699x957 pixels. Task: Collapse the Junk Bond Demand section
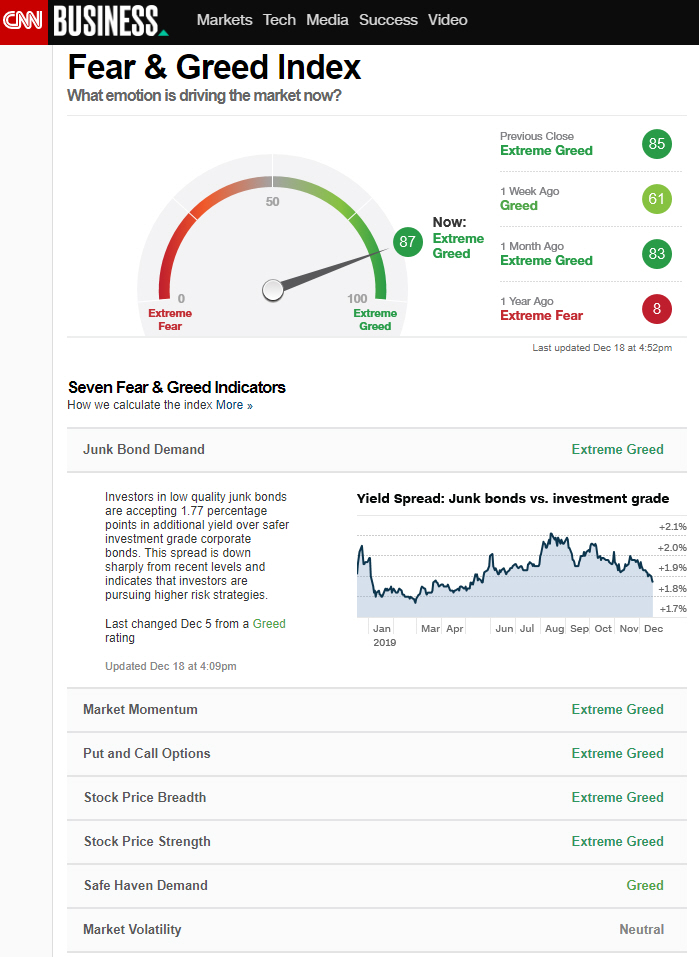point(377,450)
